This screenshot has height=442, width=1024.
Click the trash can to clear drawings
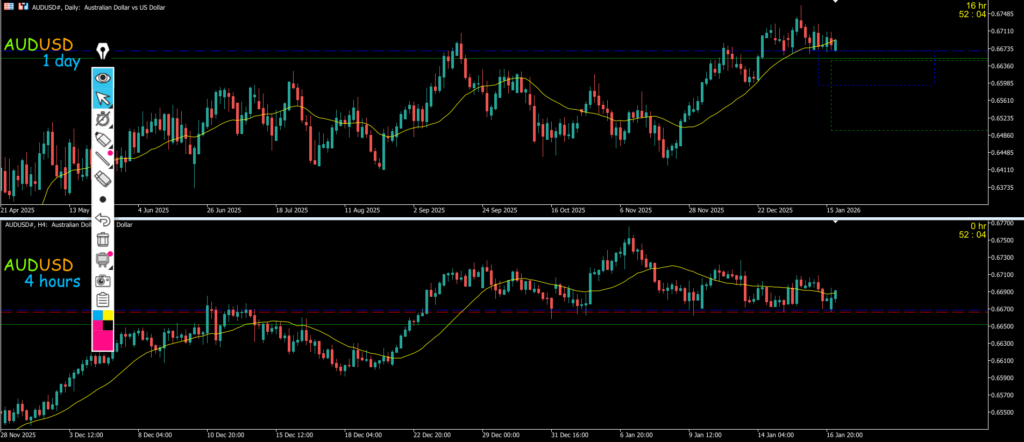pyautogui.click(x=103, y=239)
